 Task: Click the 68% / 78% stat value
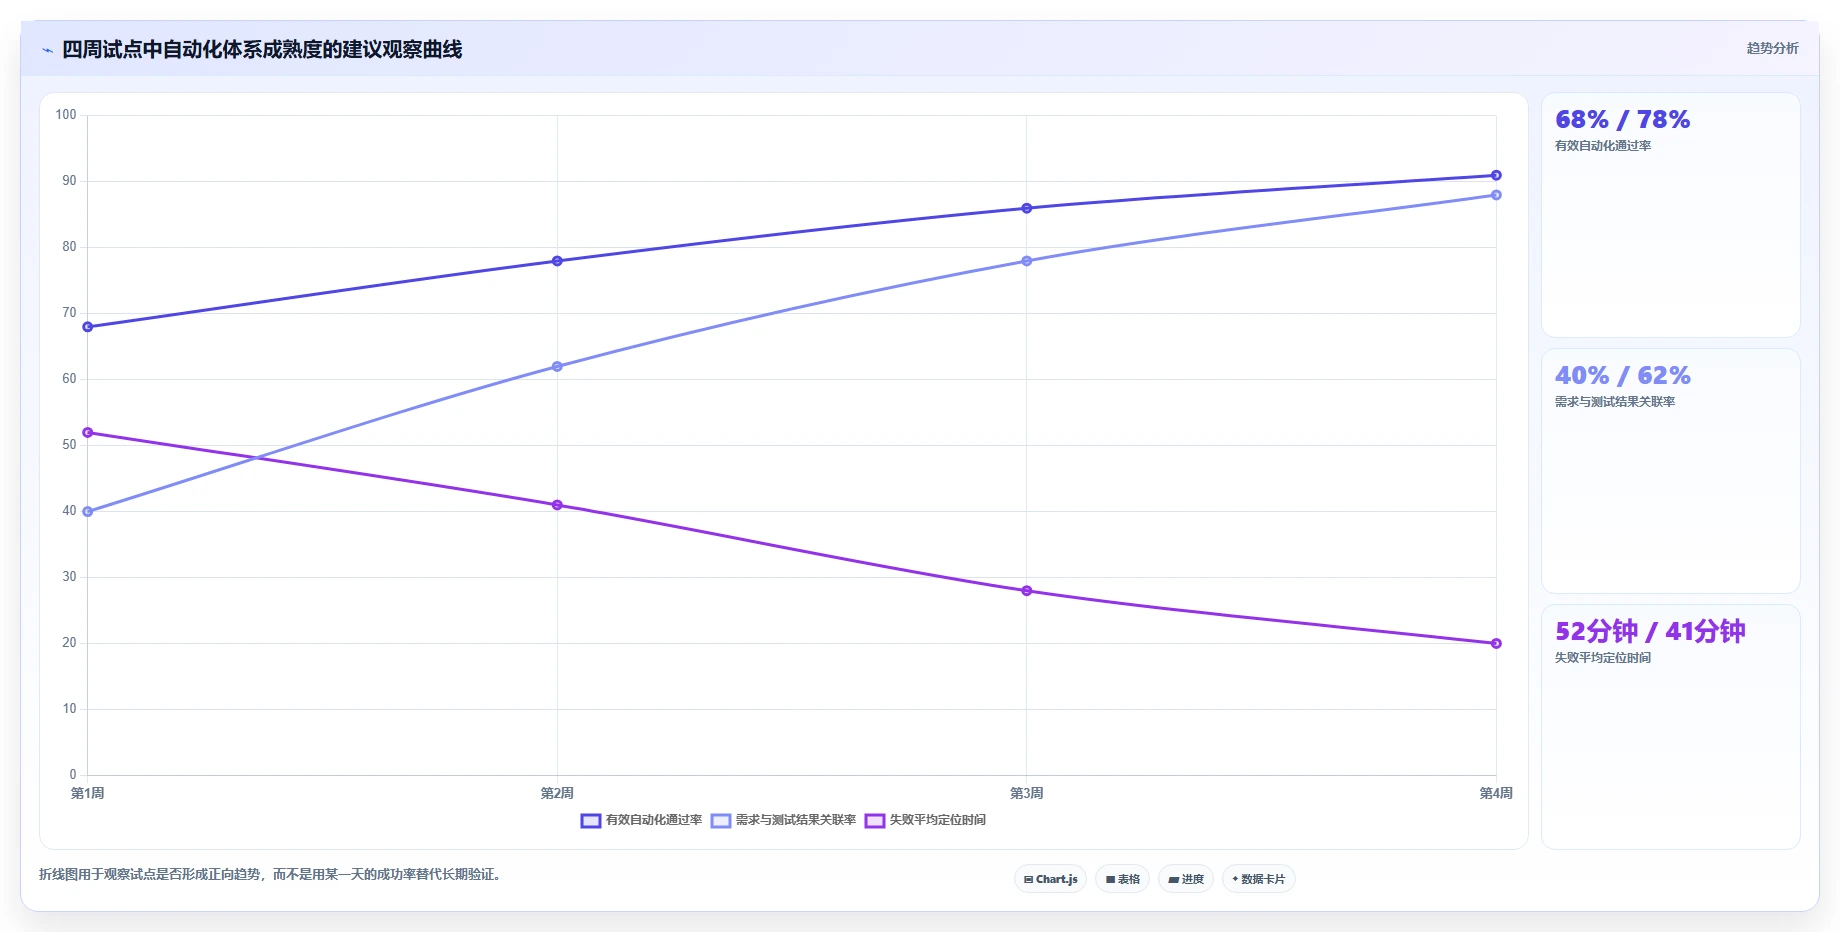[x=1622, y=120]
